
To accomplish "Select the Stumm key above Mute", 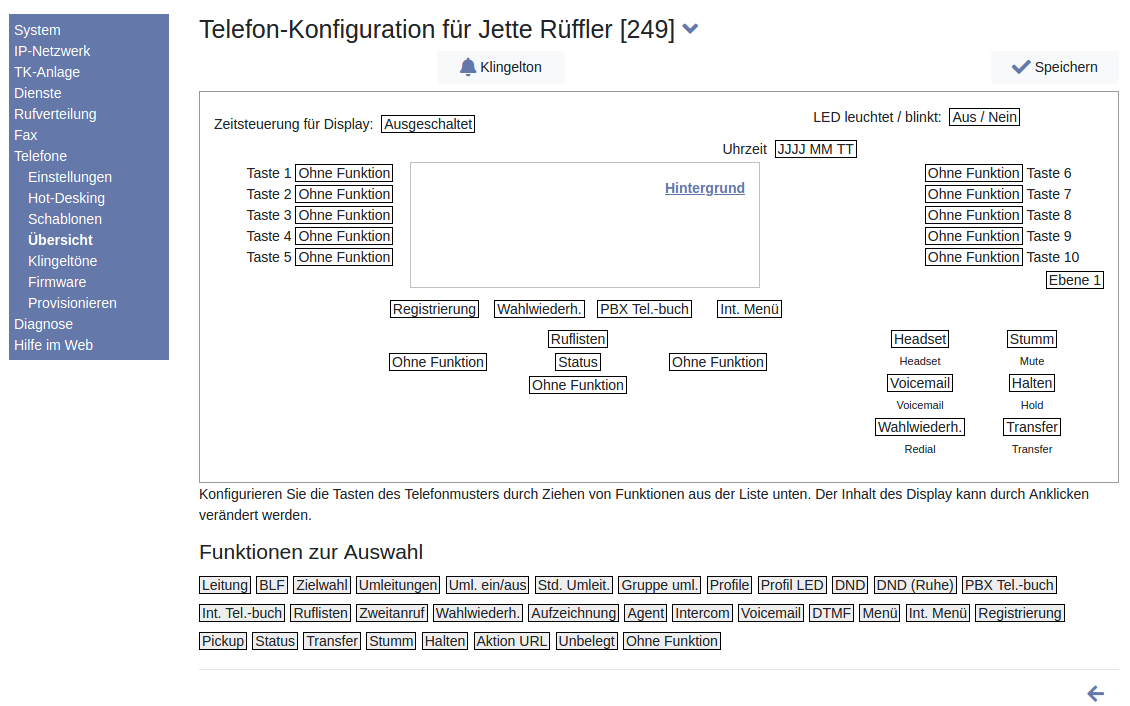I will click(x=1032, y=339).
